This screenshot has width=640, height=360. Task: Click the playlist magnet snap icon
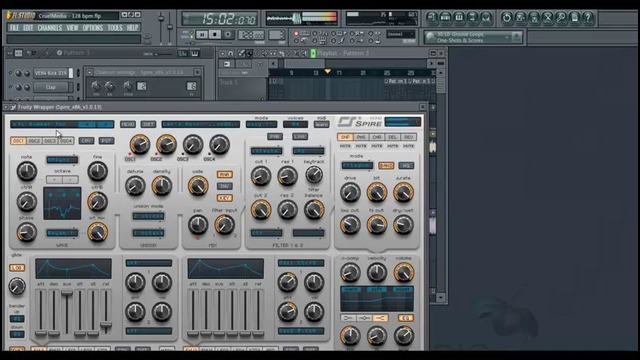click(231, 53)
